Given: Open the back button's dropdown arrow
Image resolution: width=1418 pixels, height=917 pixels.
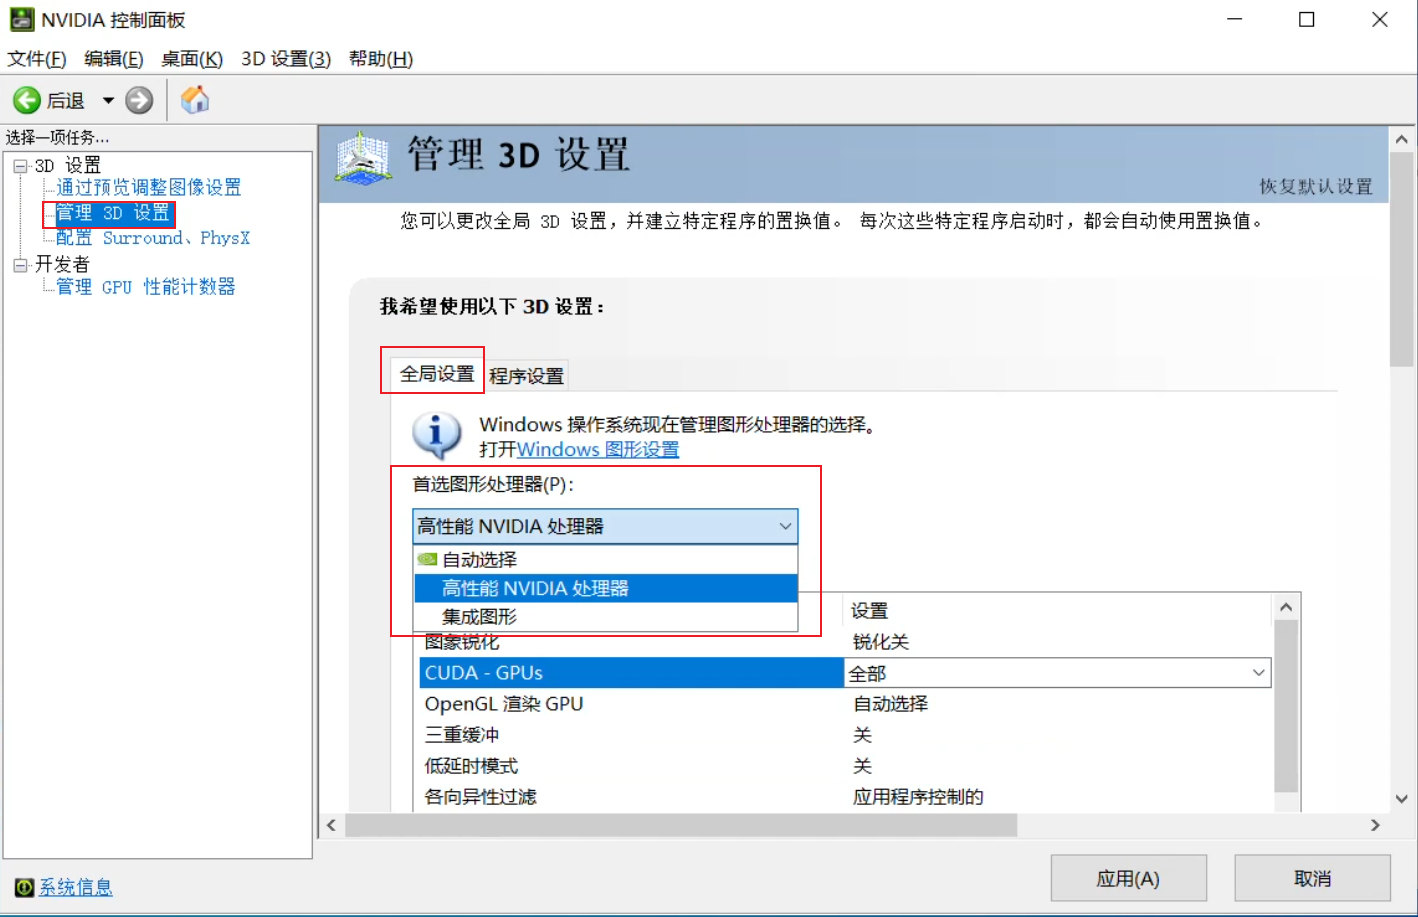Looking at the screenshot, I should (108, 99).
